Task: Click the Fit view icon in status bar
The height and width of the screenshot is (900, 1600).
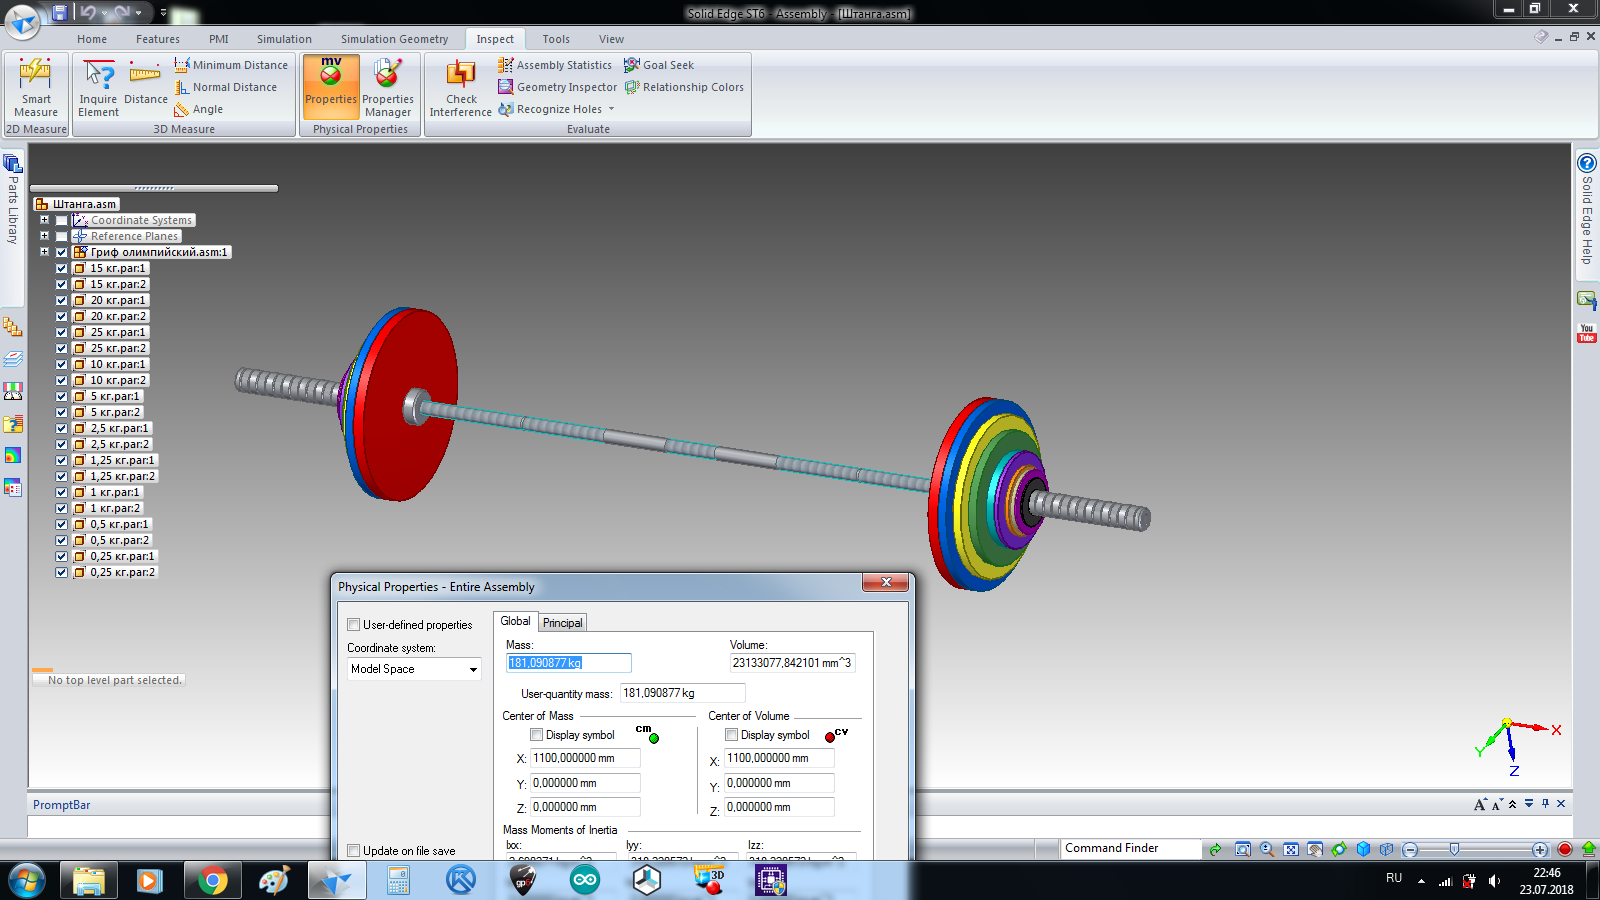Action: tap(1291, 849)
